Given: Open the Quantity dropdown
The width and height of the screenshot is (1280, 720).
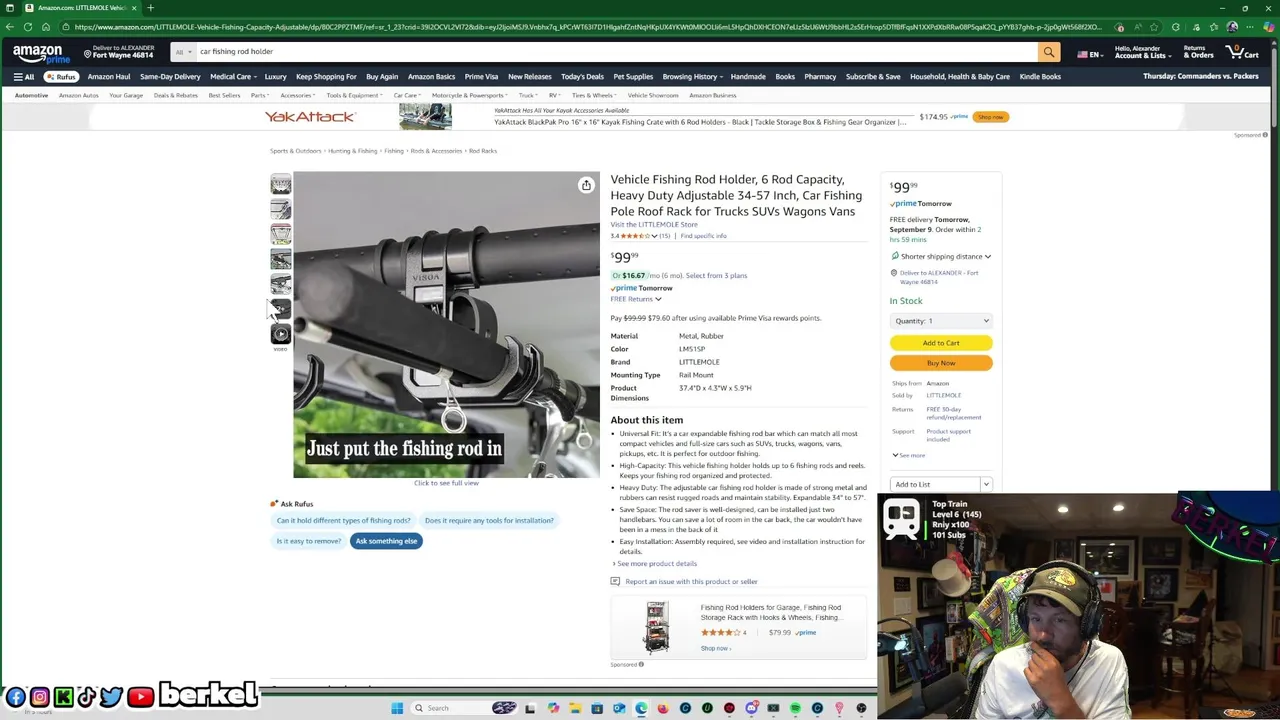Looking at the screenshot, I should coord(941,321).
